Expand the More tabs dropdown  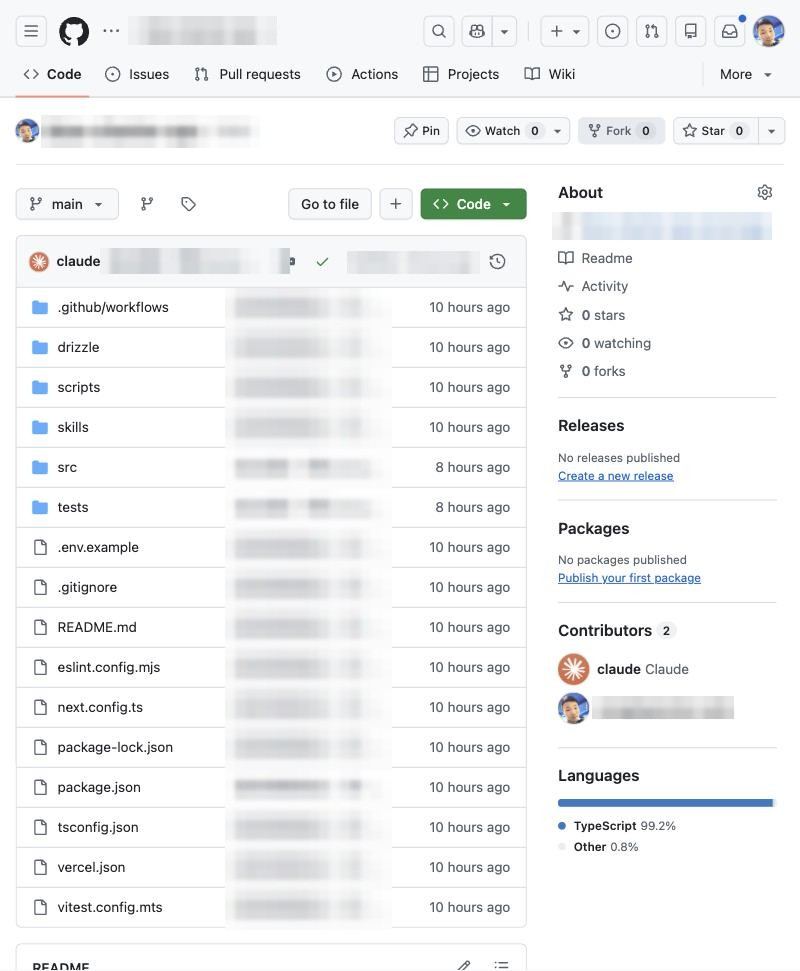tap(745, 74)
